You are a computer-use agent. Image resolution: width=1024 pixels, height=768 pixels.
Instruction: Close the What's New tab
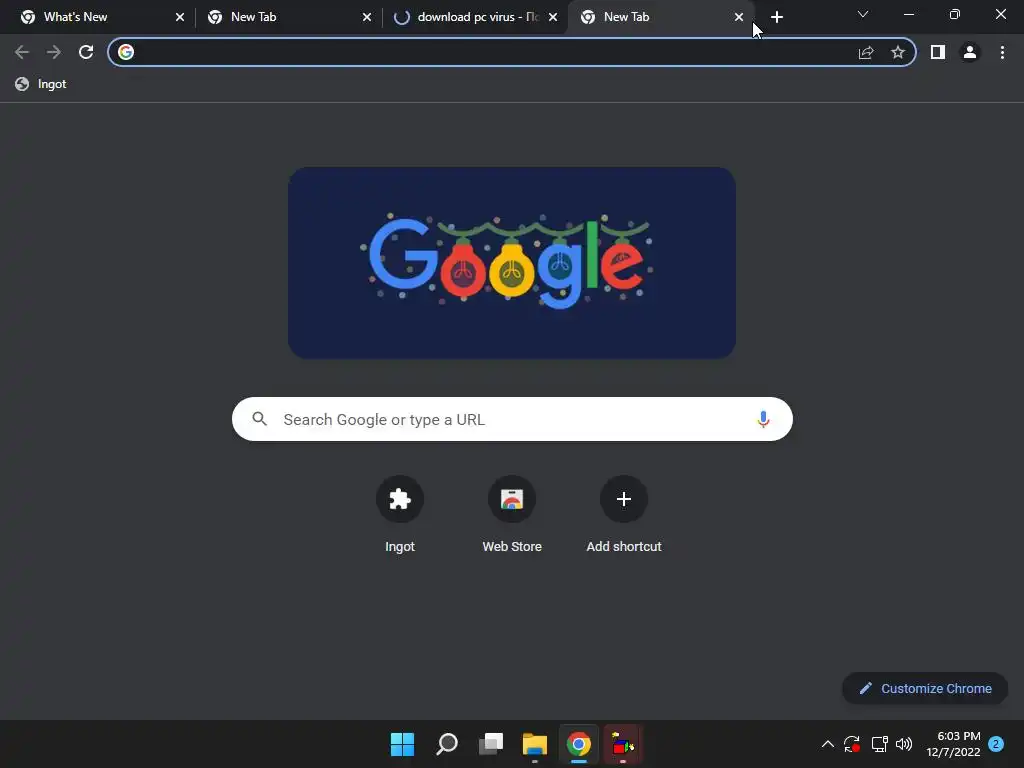pyautogui.click(x=180, y=17)
